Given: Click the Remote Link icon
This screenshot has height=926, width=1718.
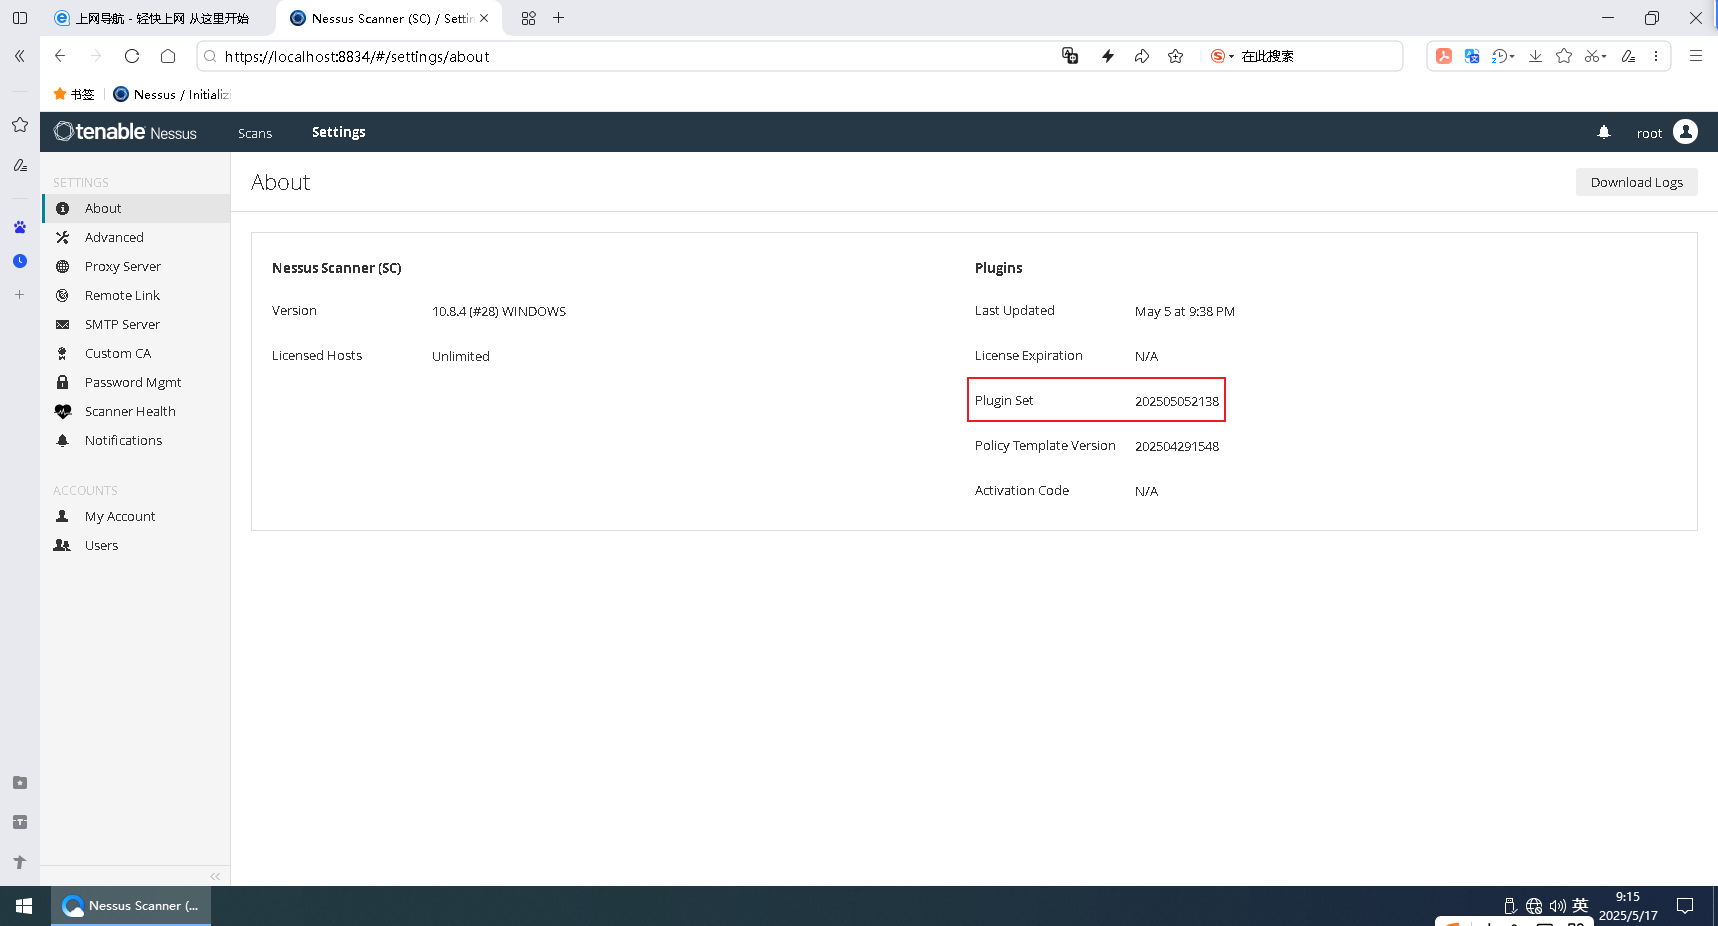Looking at the screenshot, I should pos(63,296).
